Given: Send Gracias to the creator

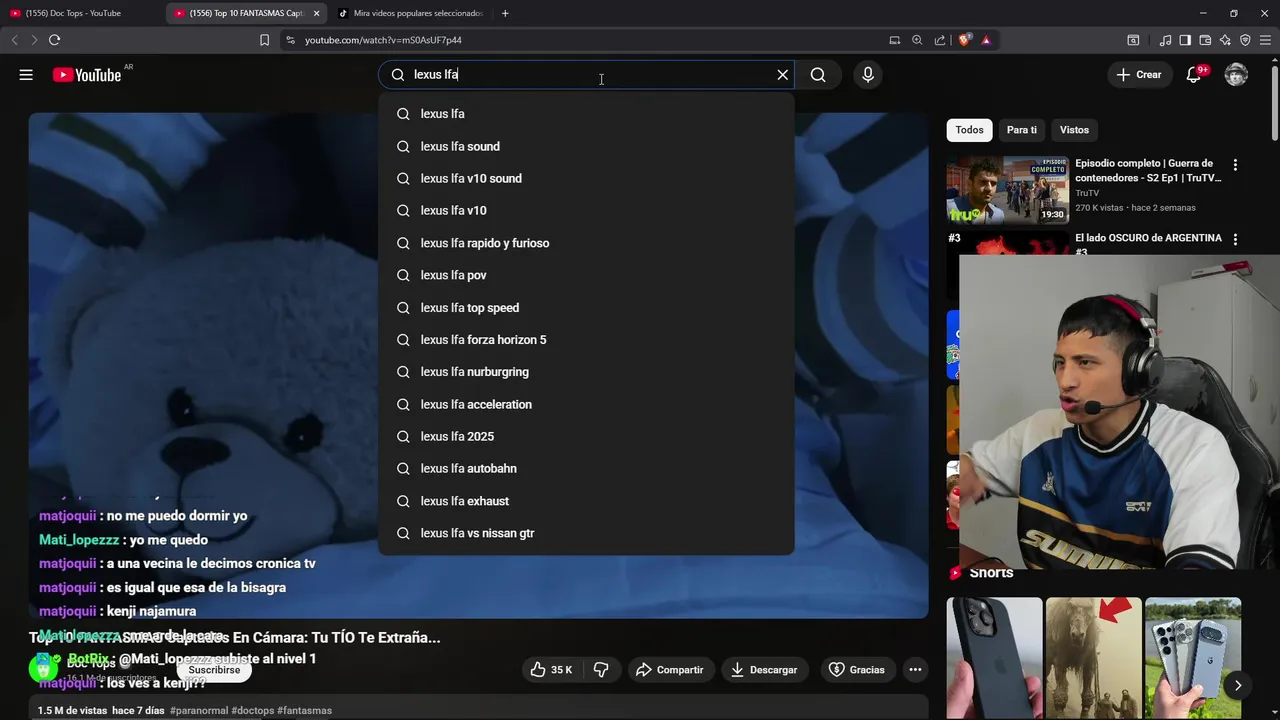Looking at the screenshot, I should (x=857, y=670).
